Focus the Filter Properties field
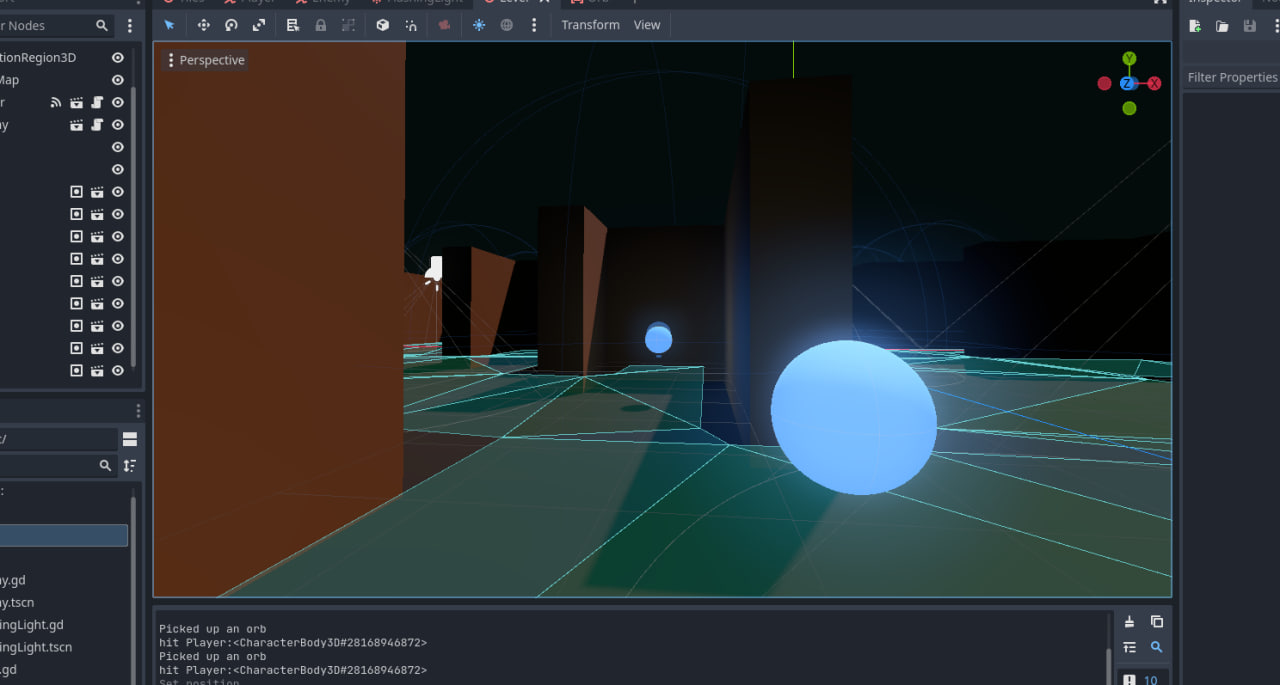The width and height of the screenshot is (1280, 685). point(1232,77)
